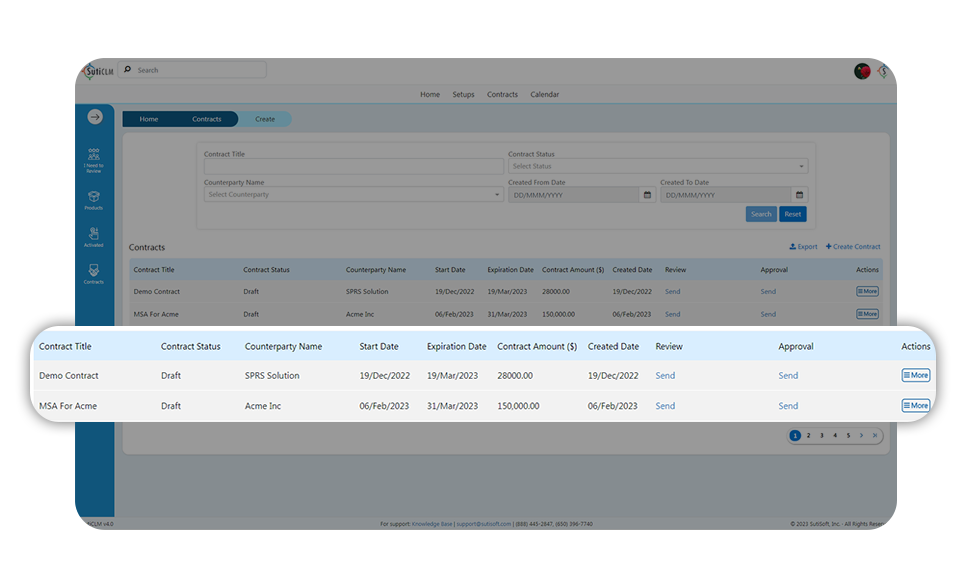Click the Create Contract link
Screen dimensions: 966x578
(853, 247)
